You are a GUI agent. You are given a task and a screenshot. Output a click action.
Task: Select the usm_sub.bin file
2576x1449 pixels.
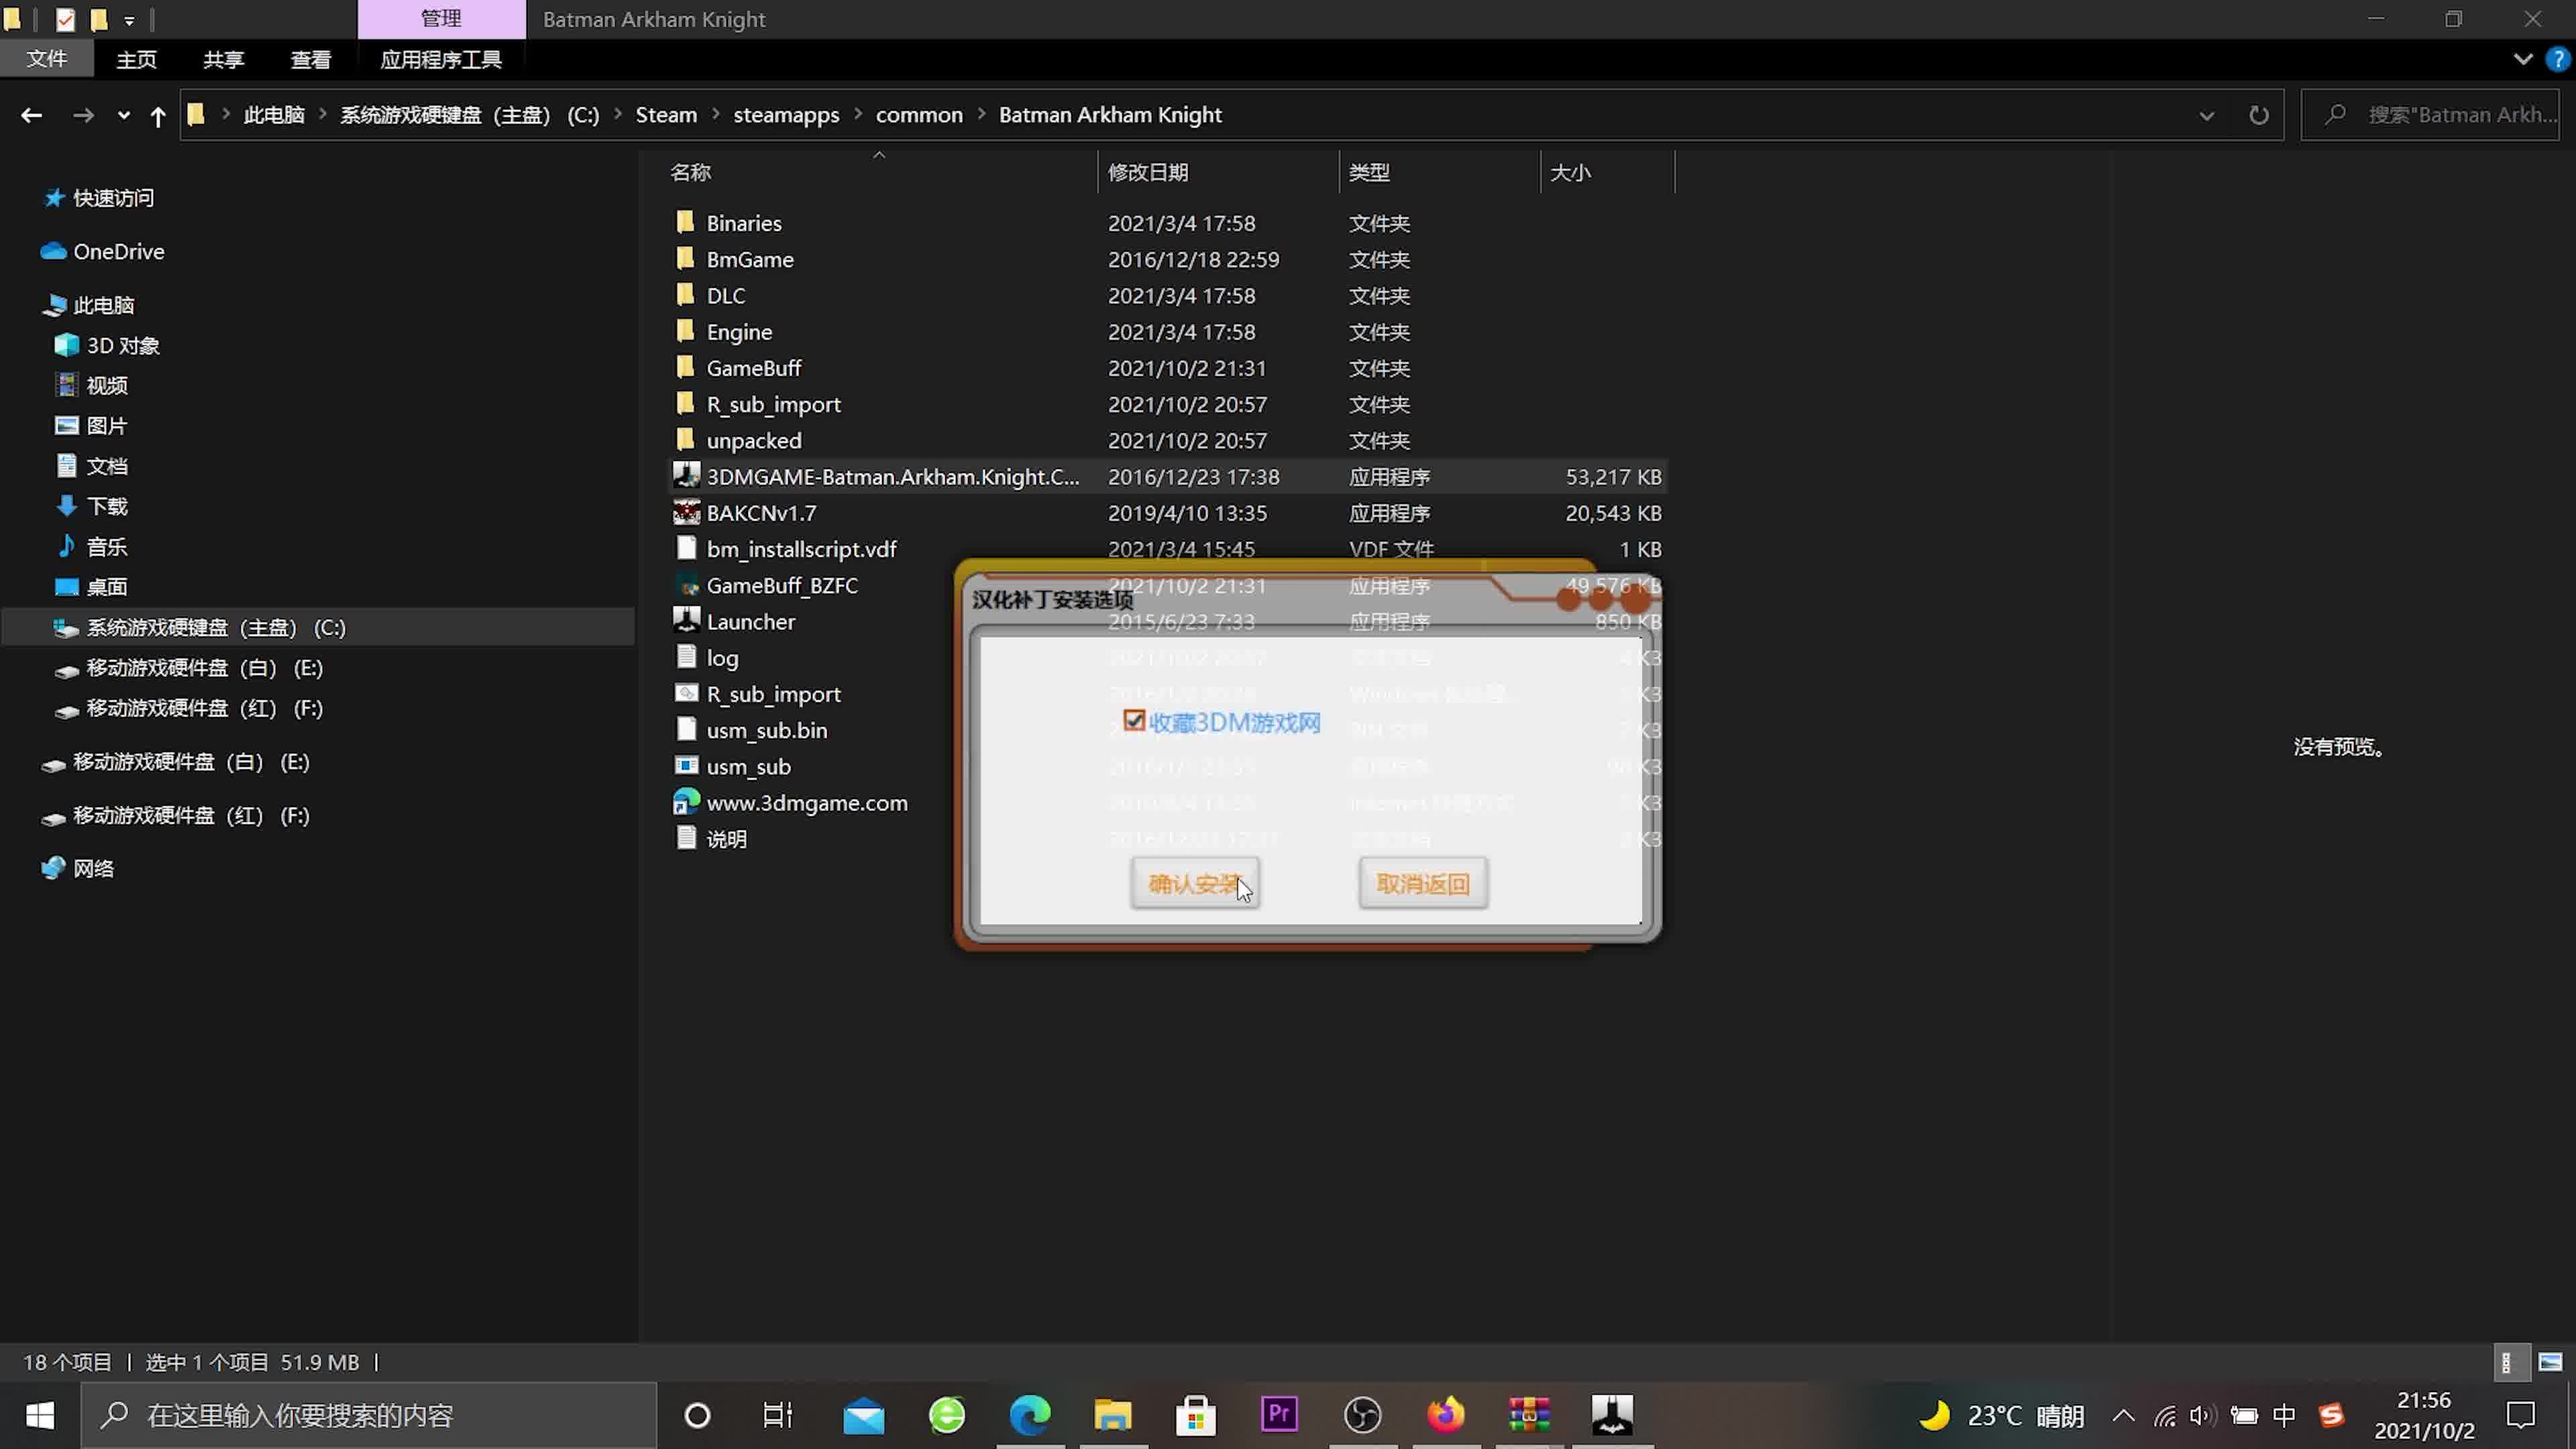[x=766, y=730]
